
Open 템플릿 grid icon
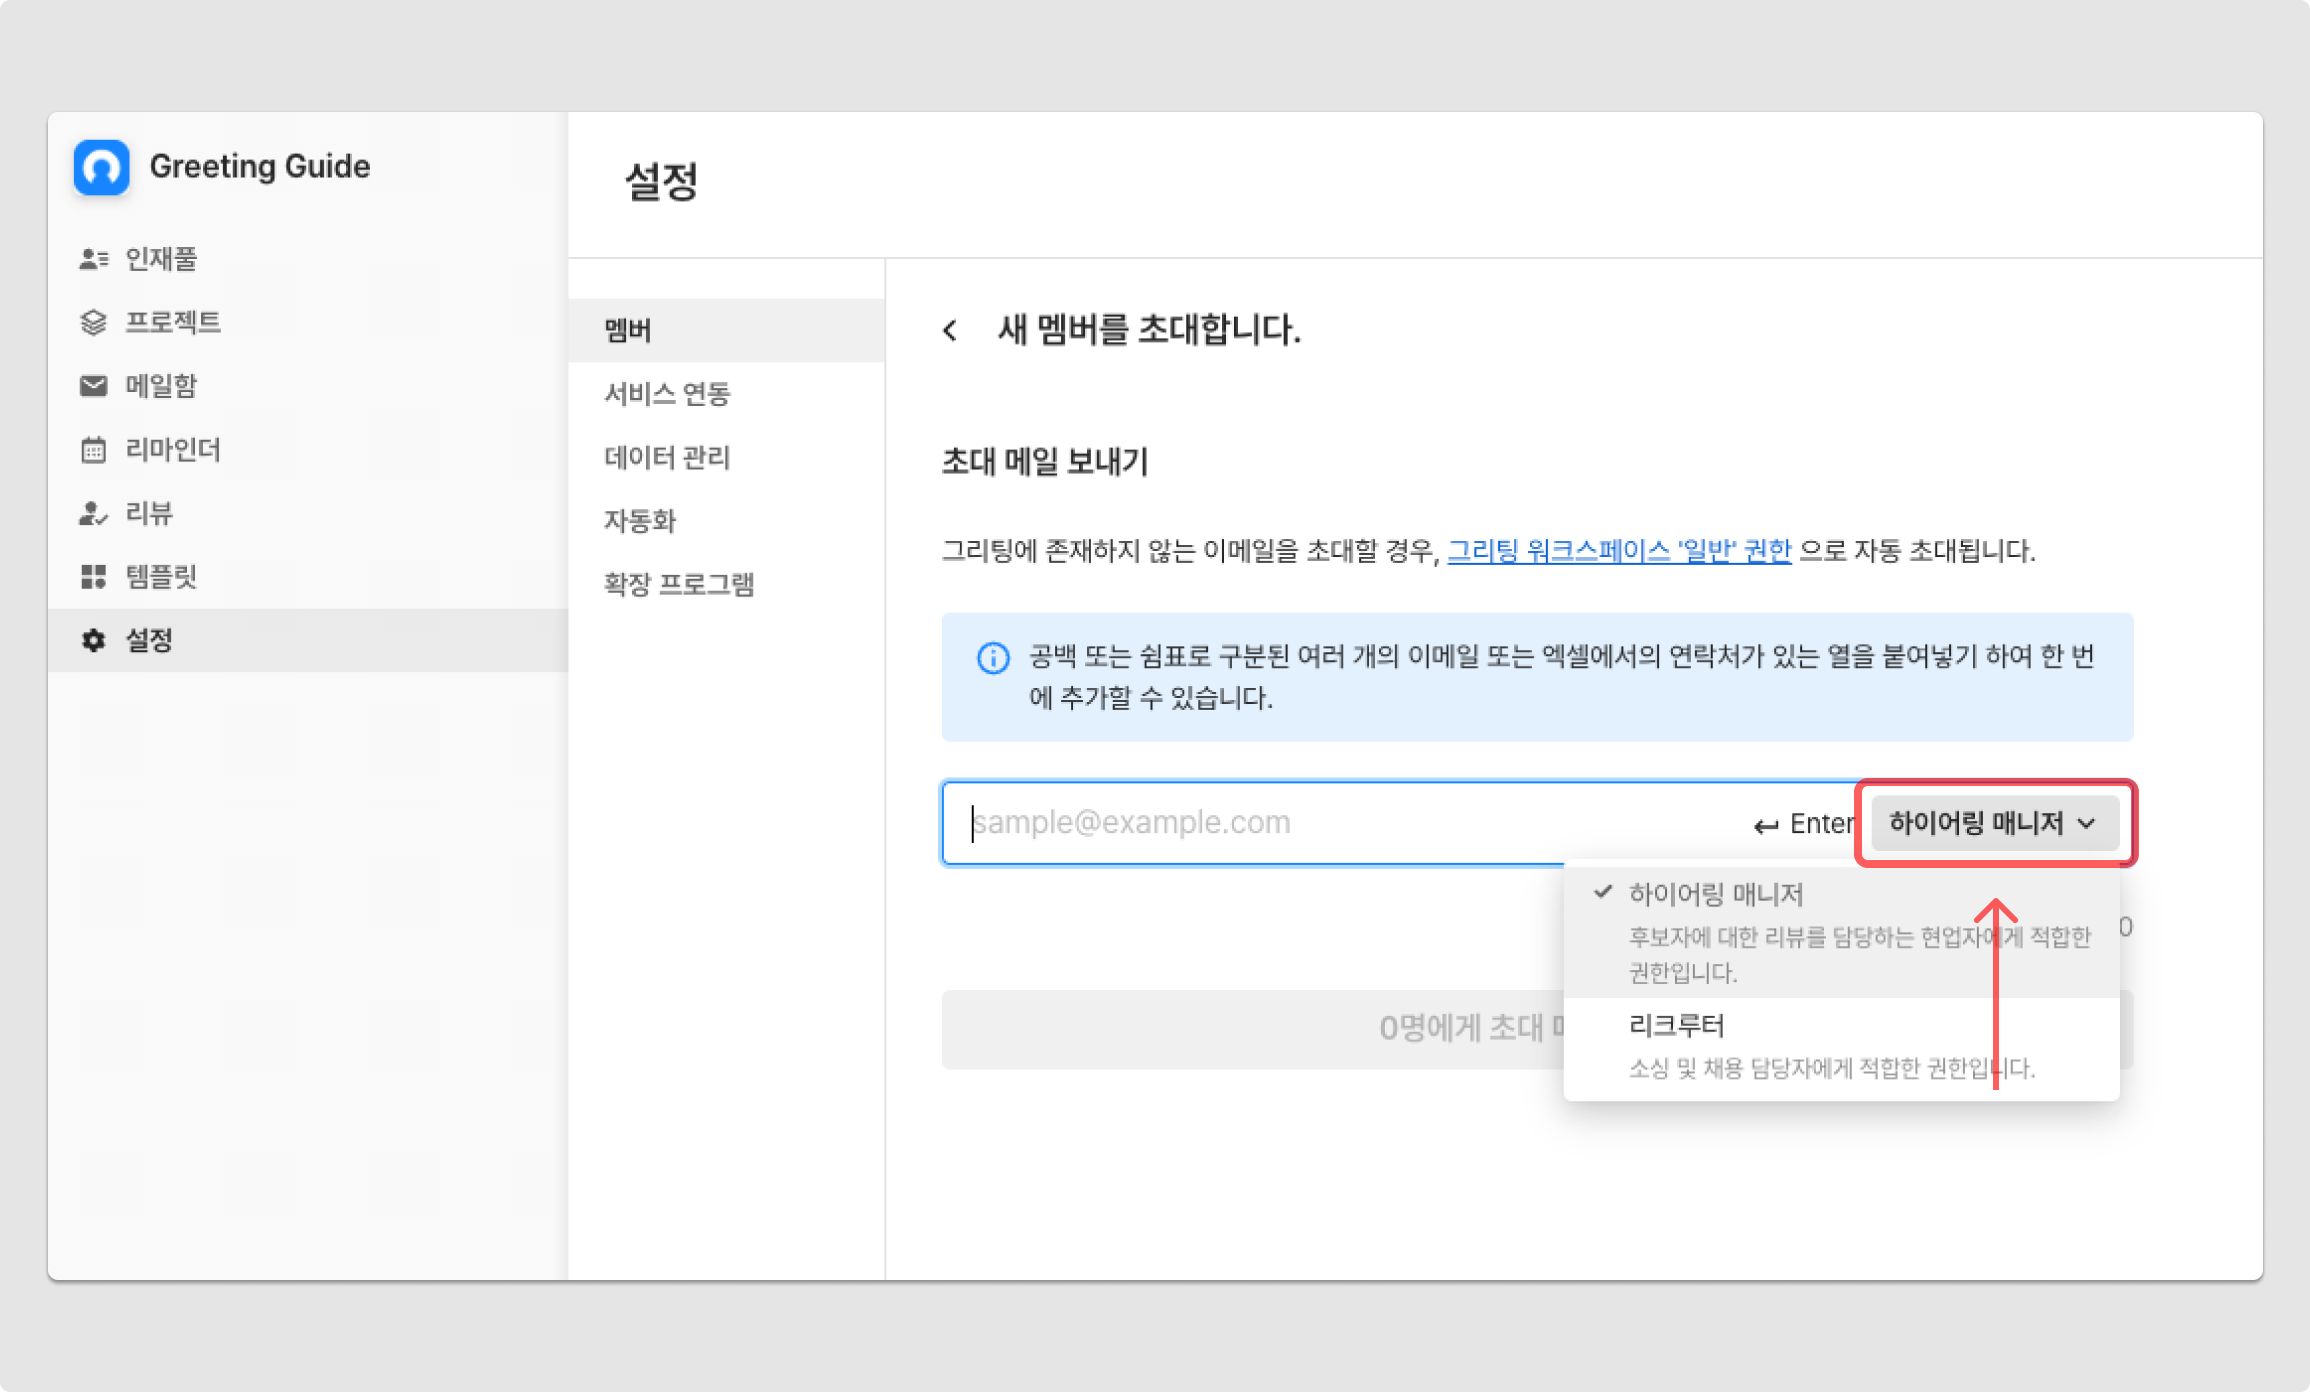[x=93, y=577]
